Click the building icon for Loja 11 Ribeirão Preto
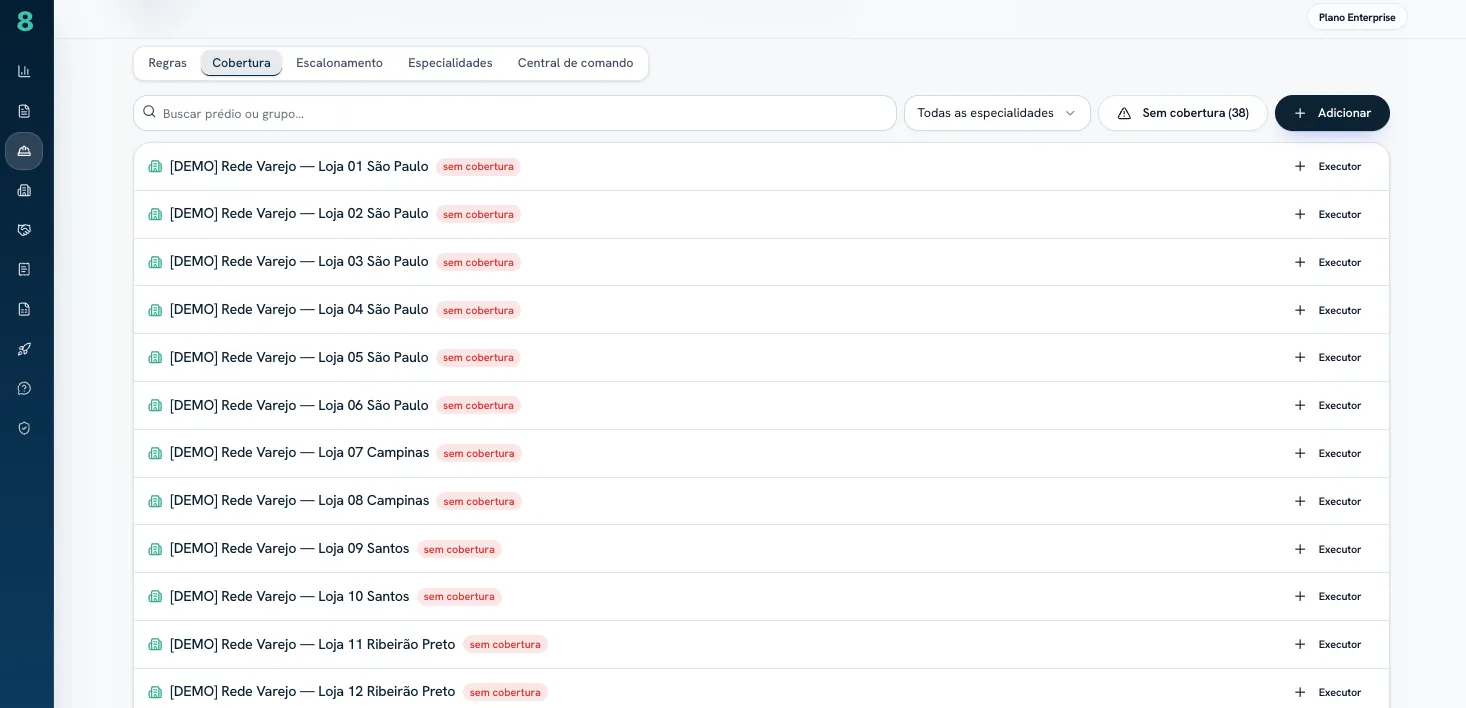 (x=155, y=645)
